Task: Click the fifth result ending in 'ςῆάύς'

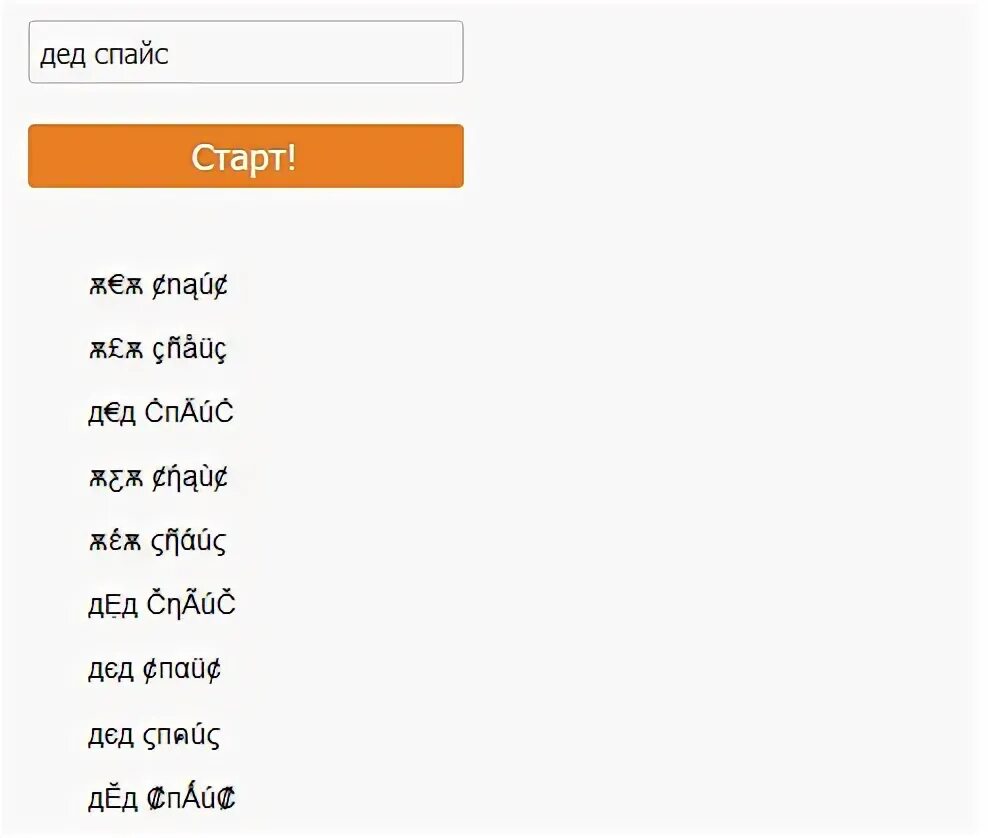Action: [x=158, y=541]
